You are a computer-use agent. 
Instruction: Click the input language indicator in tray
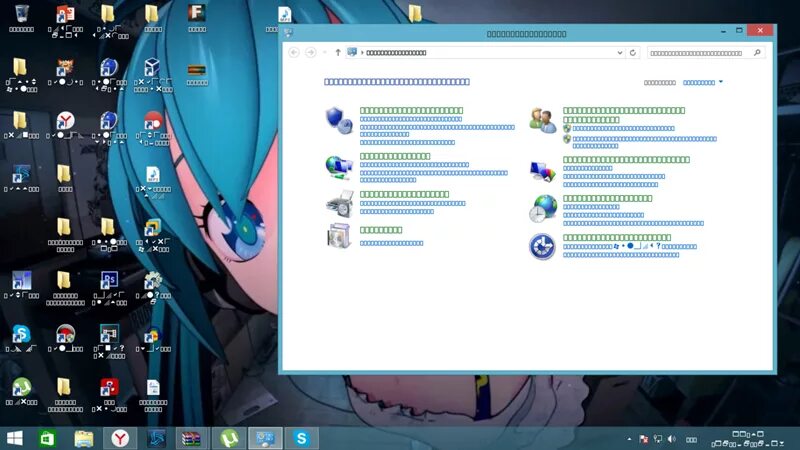point(691,439)
